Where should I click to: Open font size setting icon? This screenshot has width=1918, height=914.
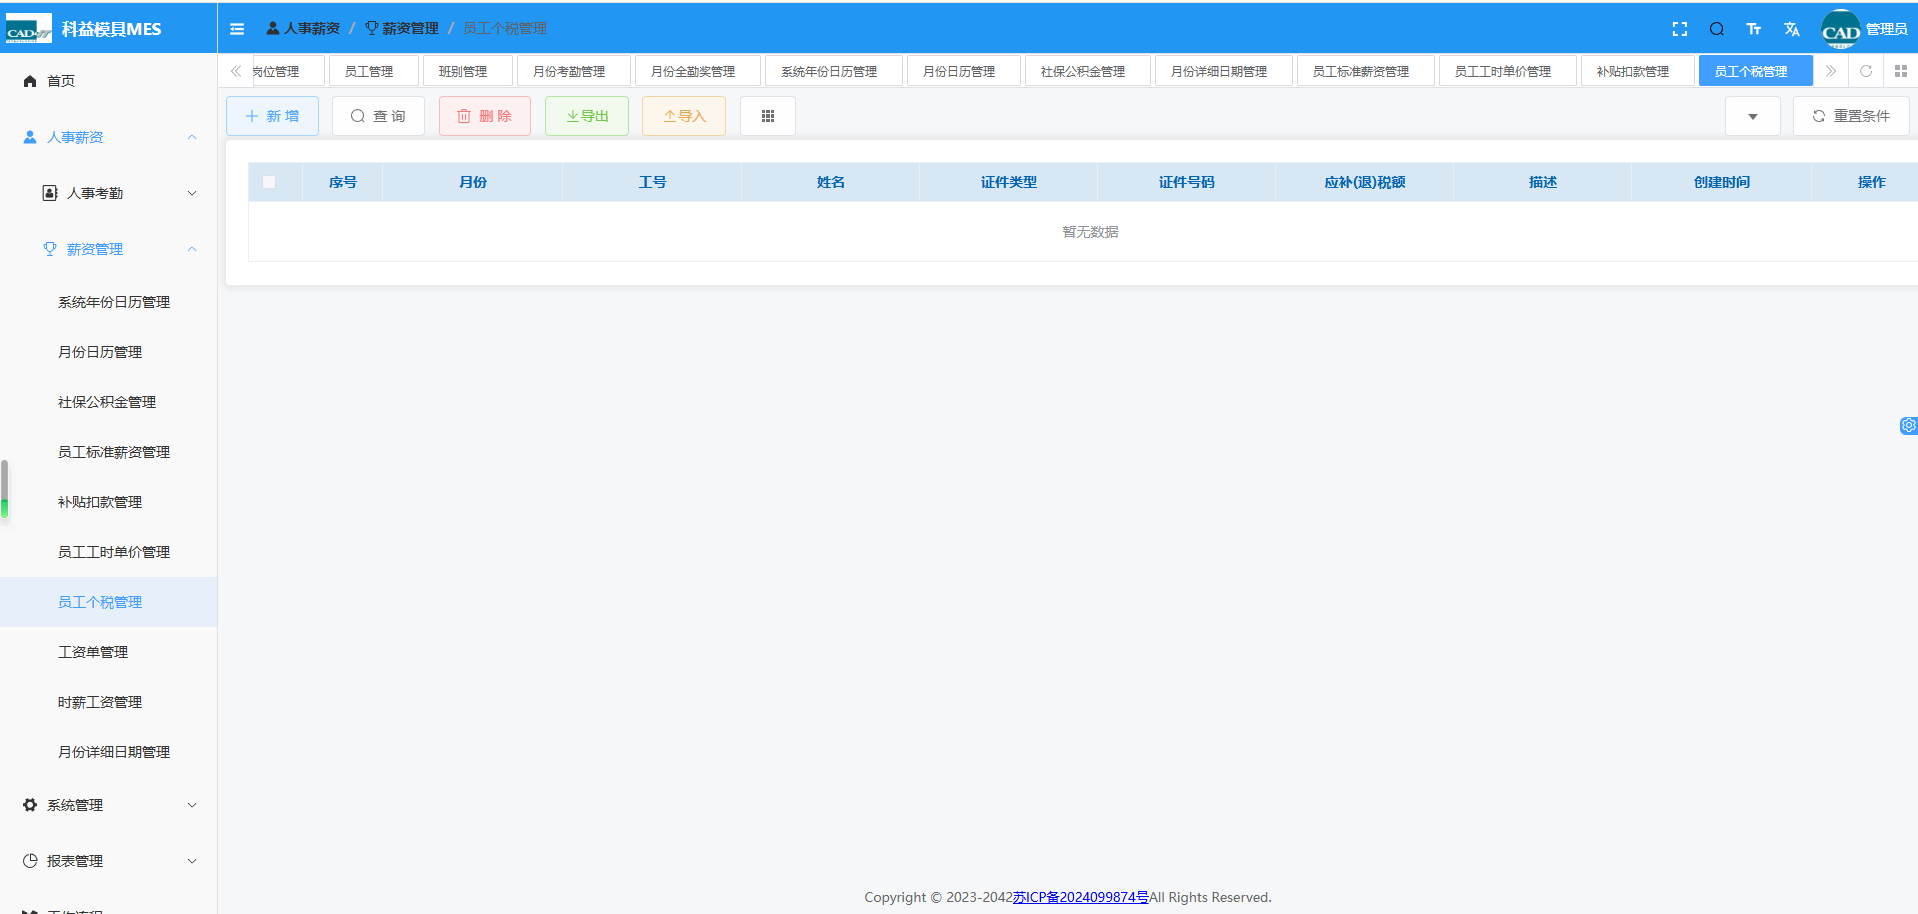click(x=1754, y=29)
